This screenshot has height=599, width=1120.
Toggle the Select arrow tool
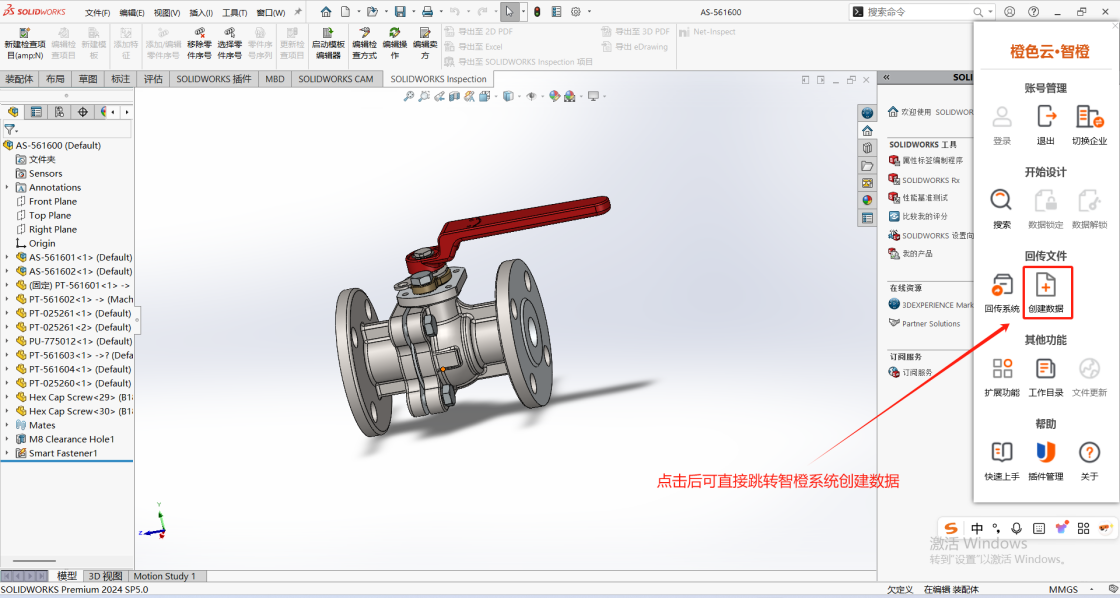tap(508, 12)
